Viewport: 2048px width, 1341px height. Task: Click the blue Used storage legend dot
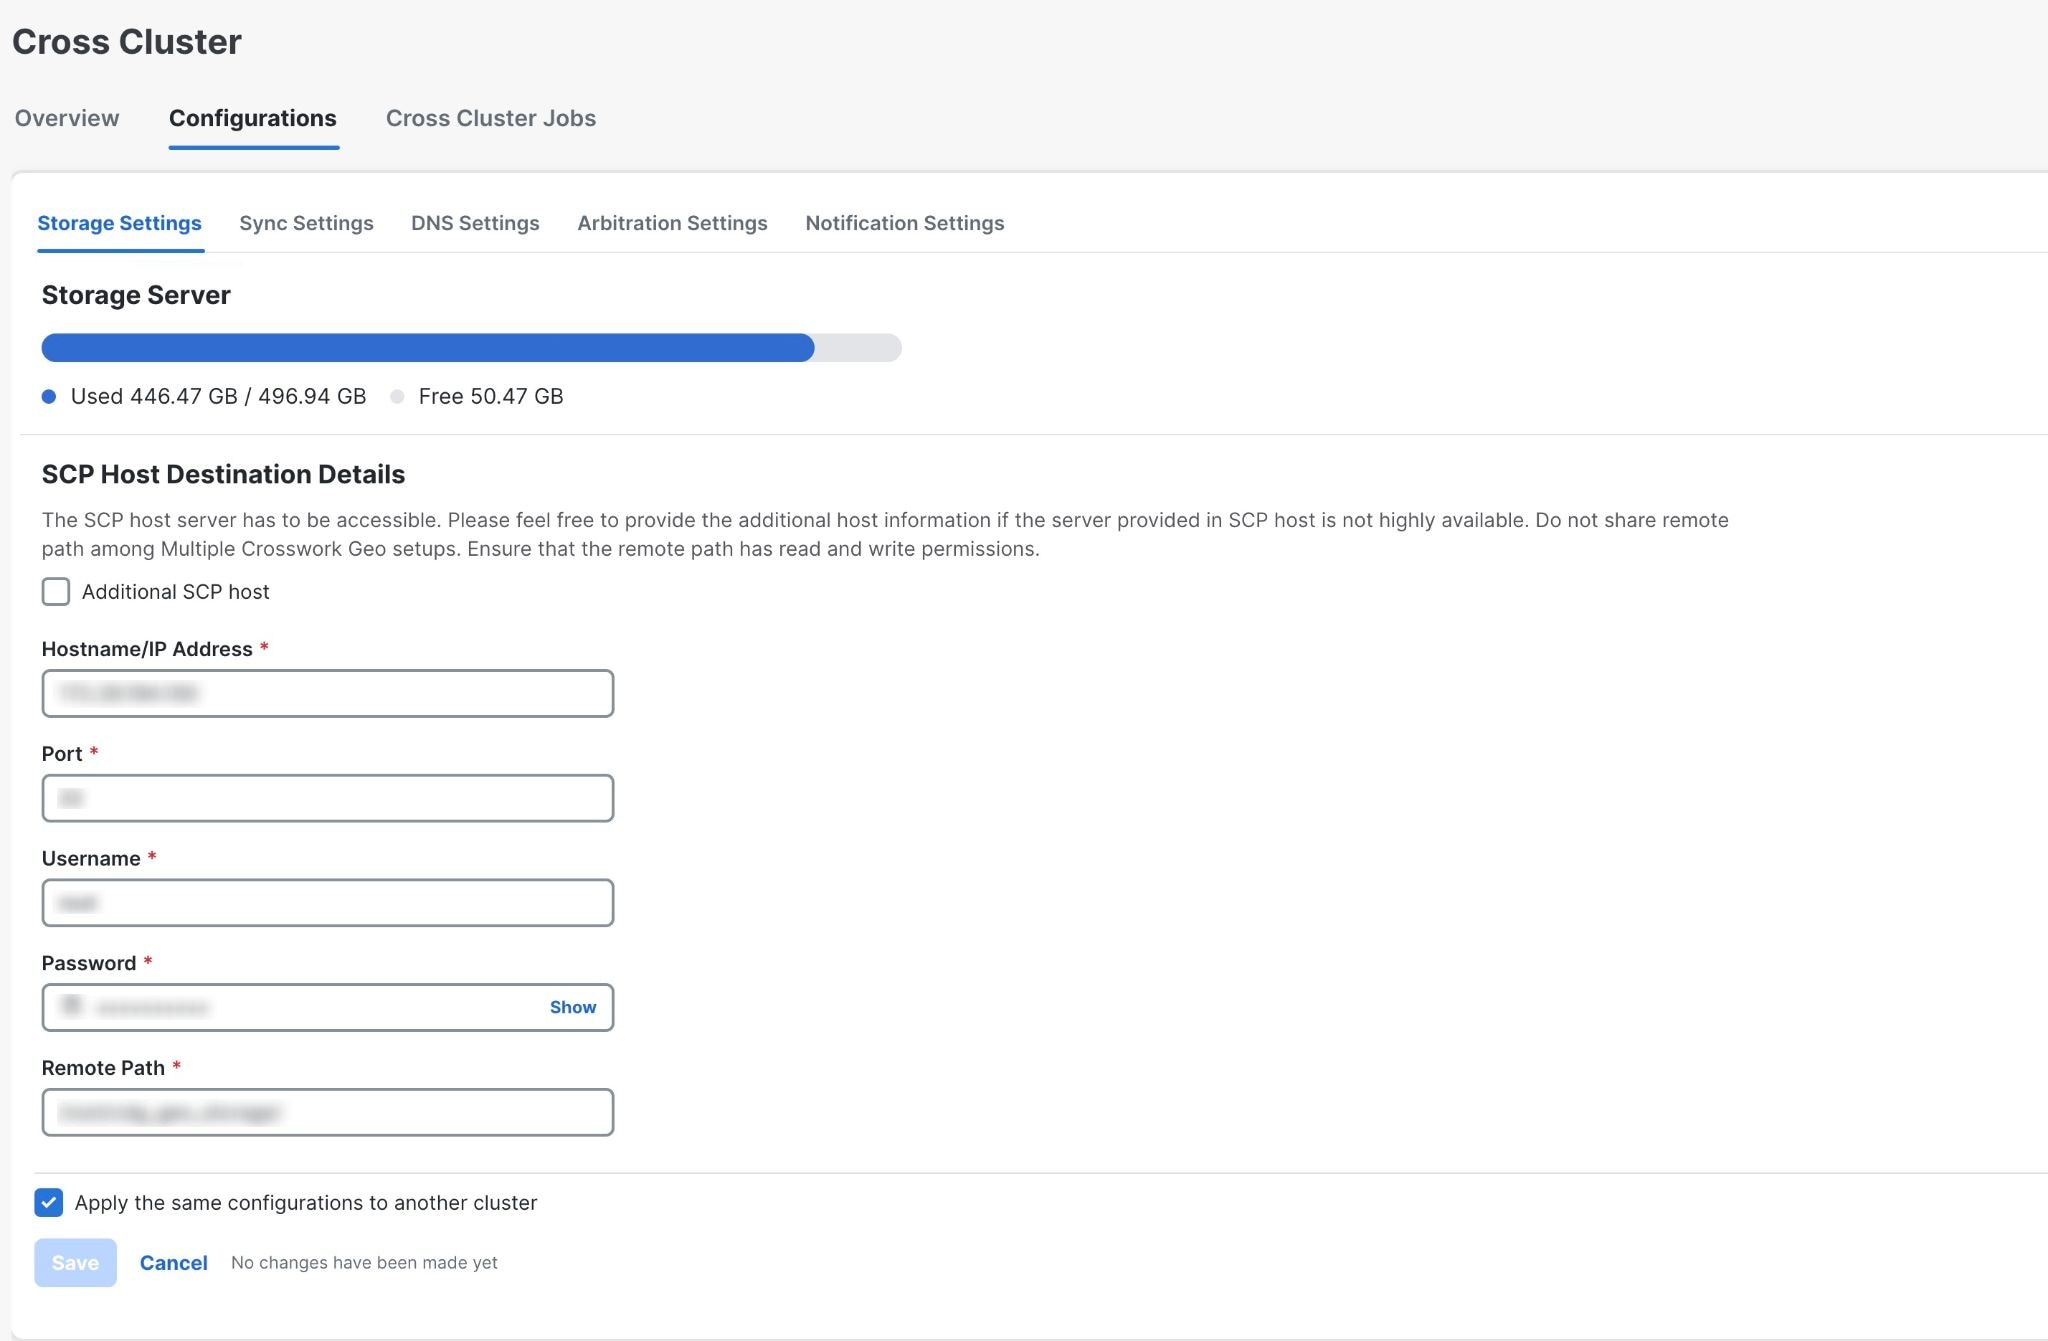(x=49, y=397)
